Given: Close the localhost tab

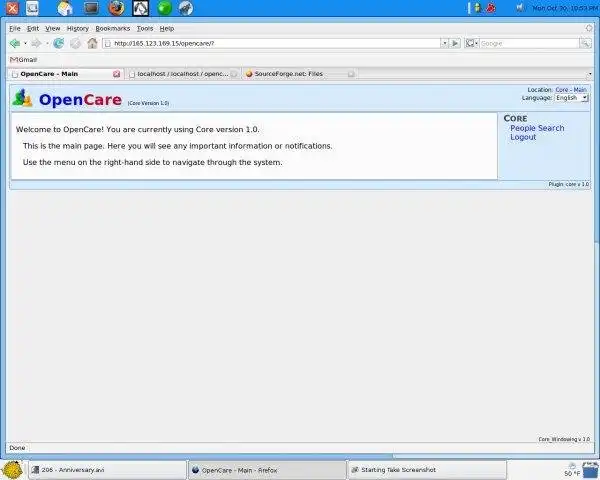Looking at the screenshot, I should 234,74.
